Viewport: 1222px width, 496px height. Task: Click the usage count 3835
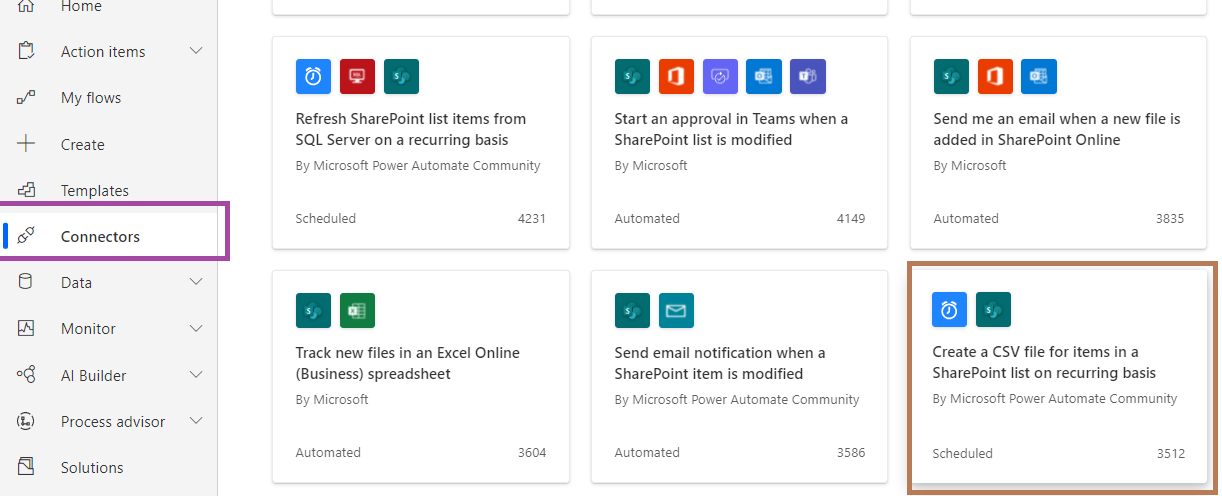1170,218
